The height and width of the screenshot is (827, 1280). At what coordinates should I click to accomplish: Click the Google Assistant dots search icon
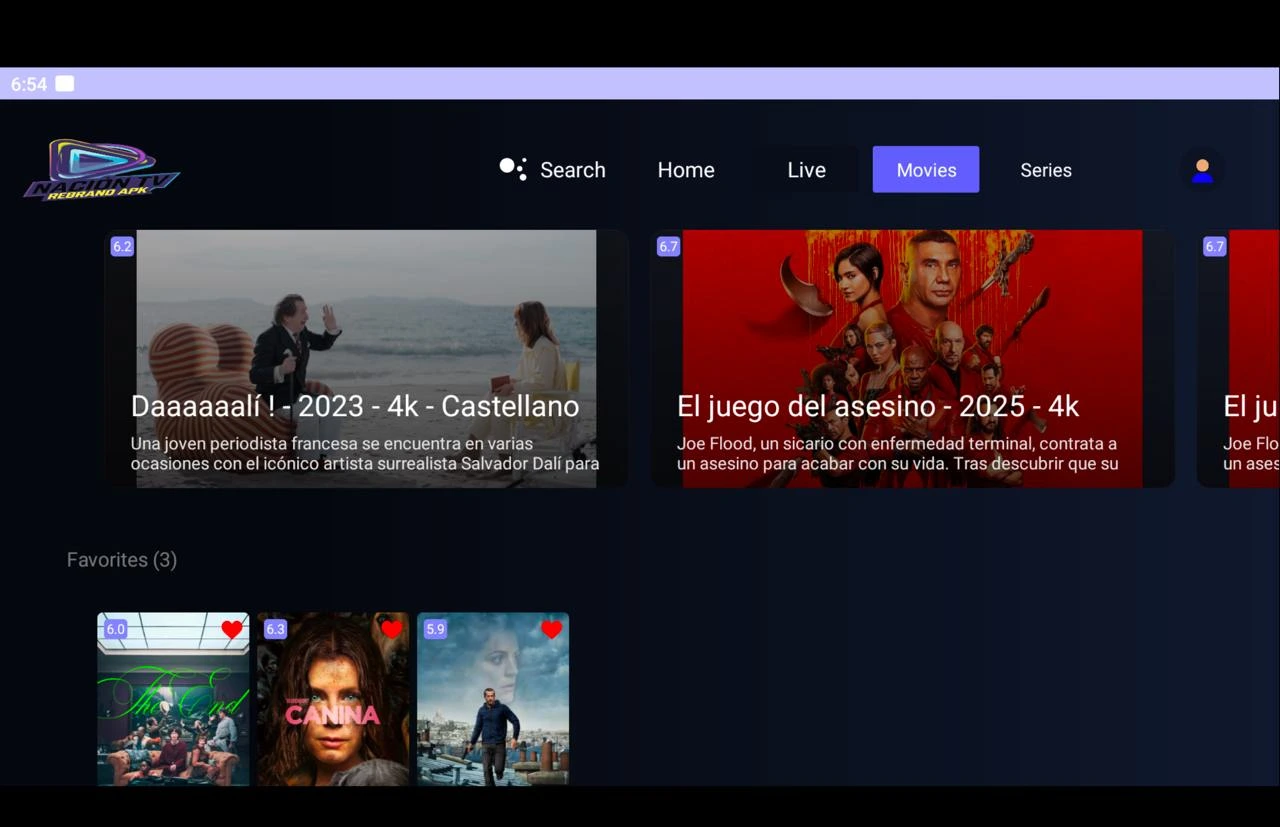(513, 169)
